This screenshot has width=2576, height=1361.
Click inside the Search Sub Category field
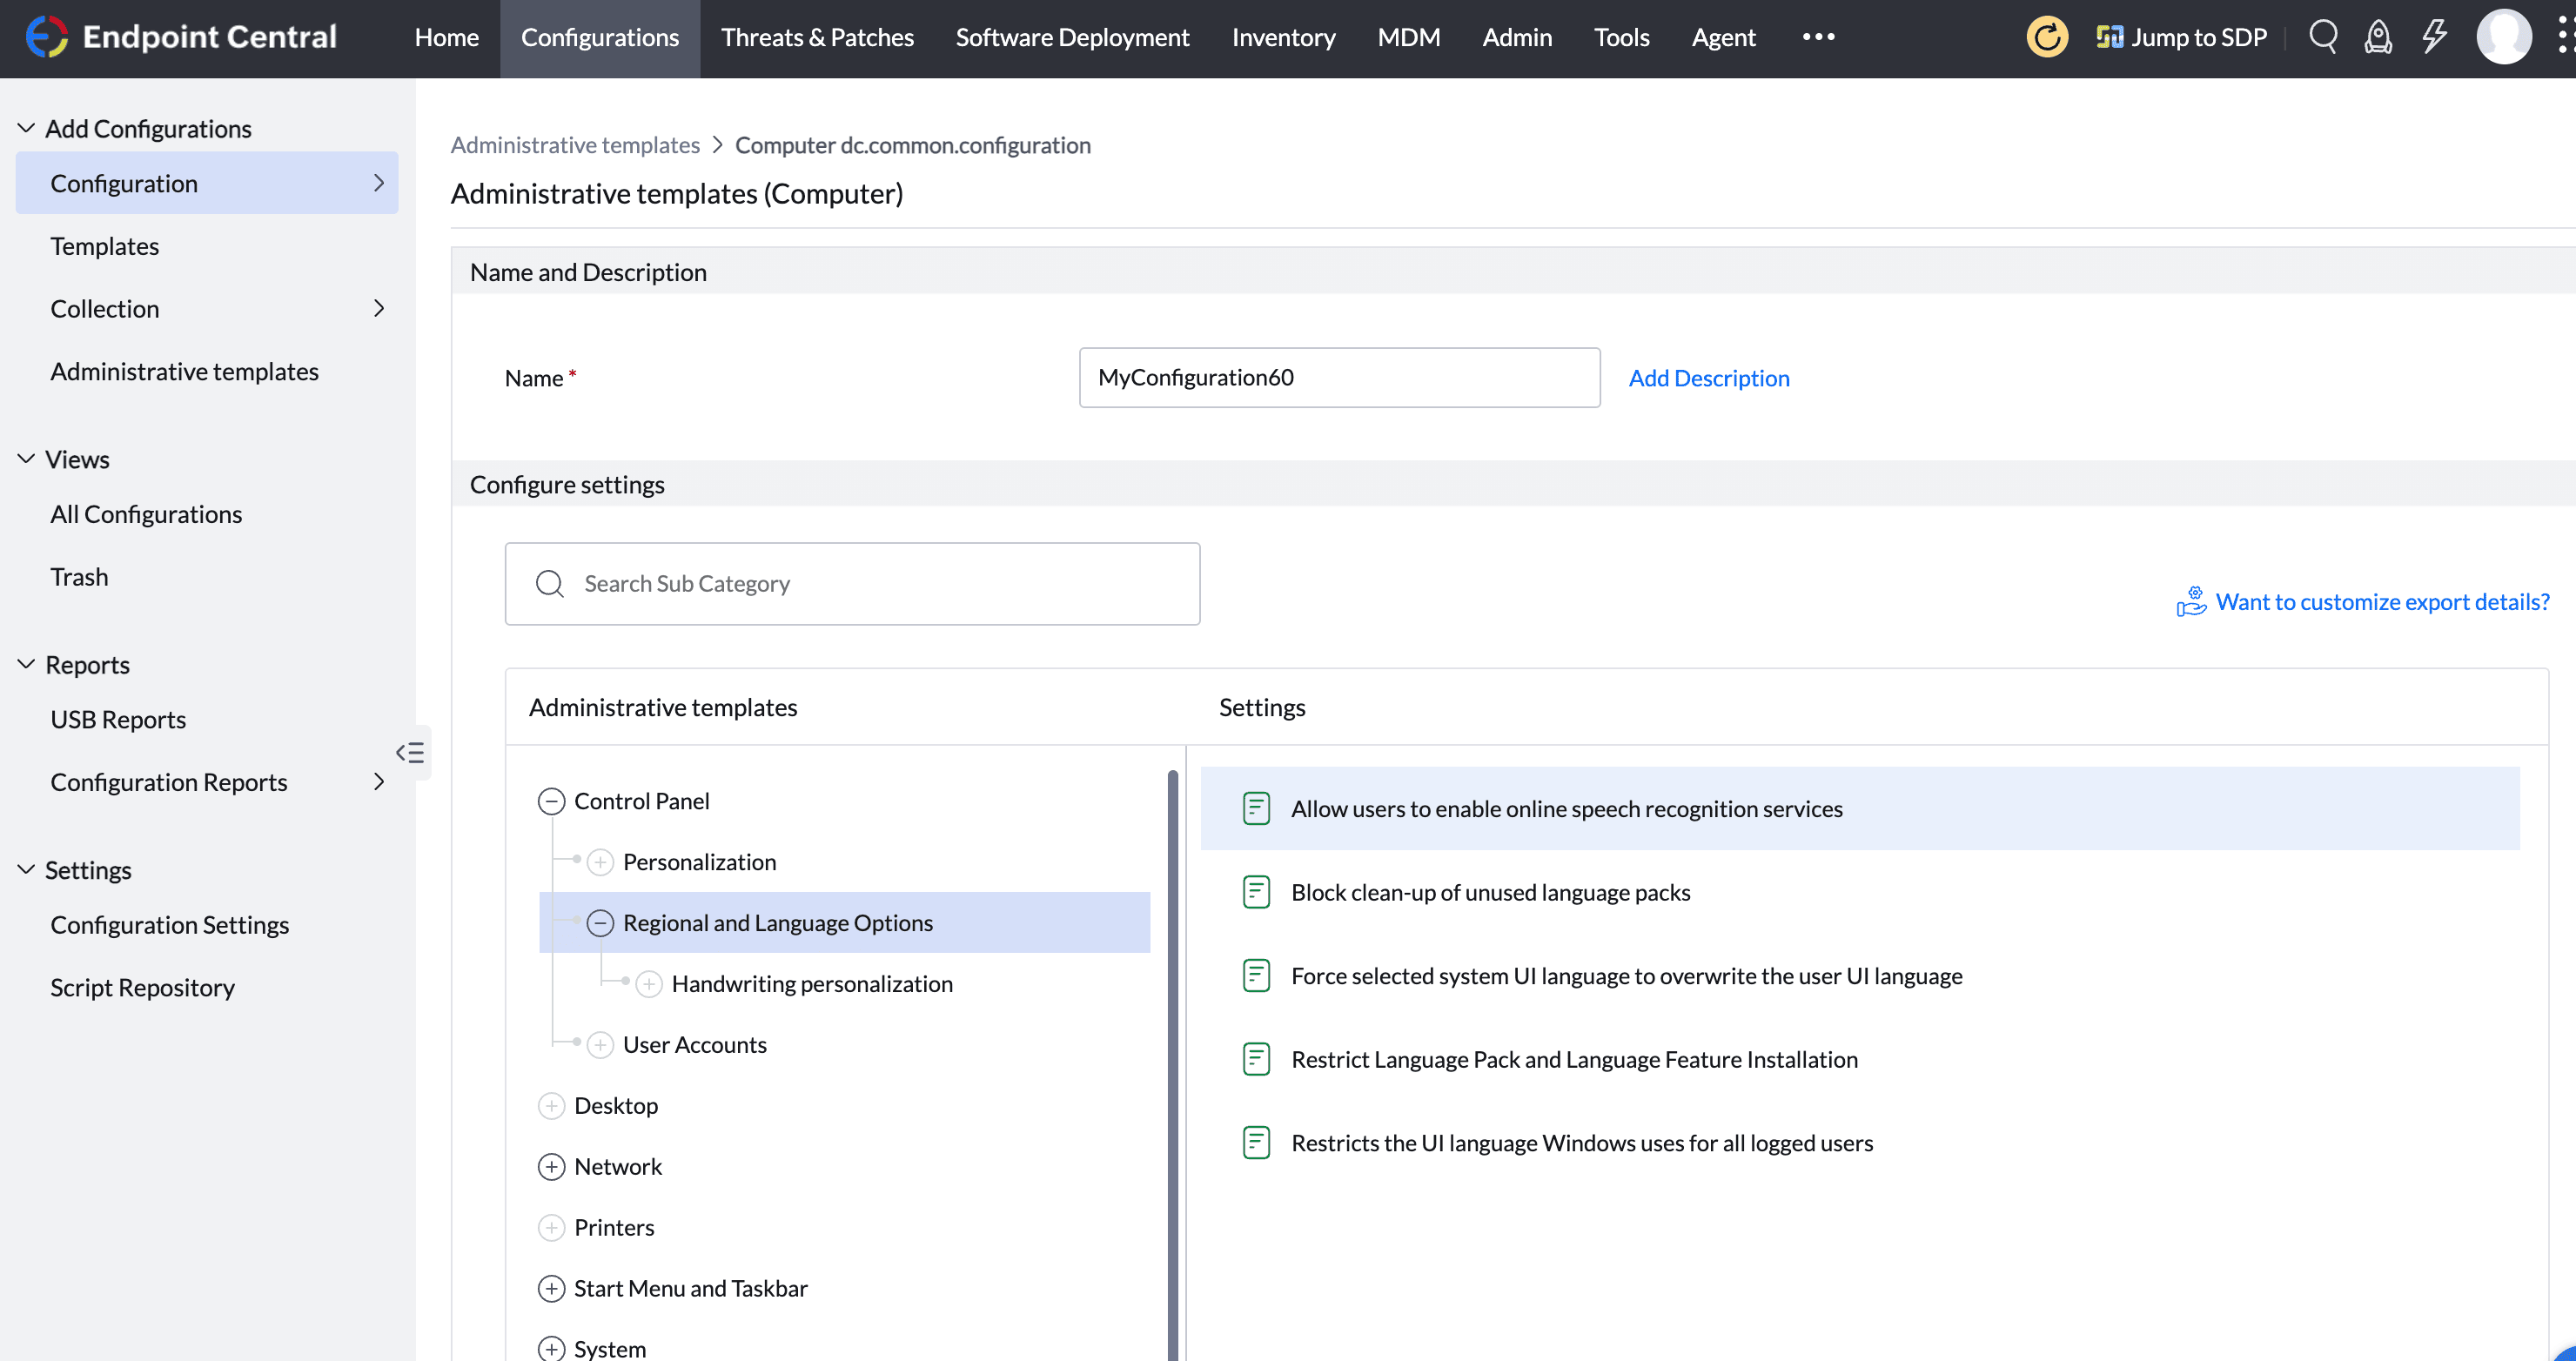[852, 583]
